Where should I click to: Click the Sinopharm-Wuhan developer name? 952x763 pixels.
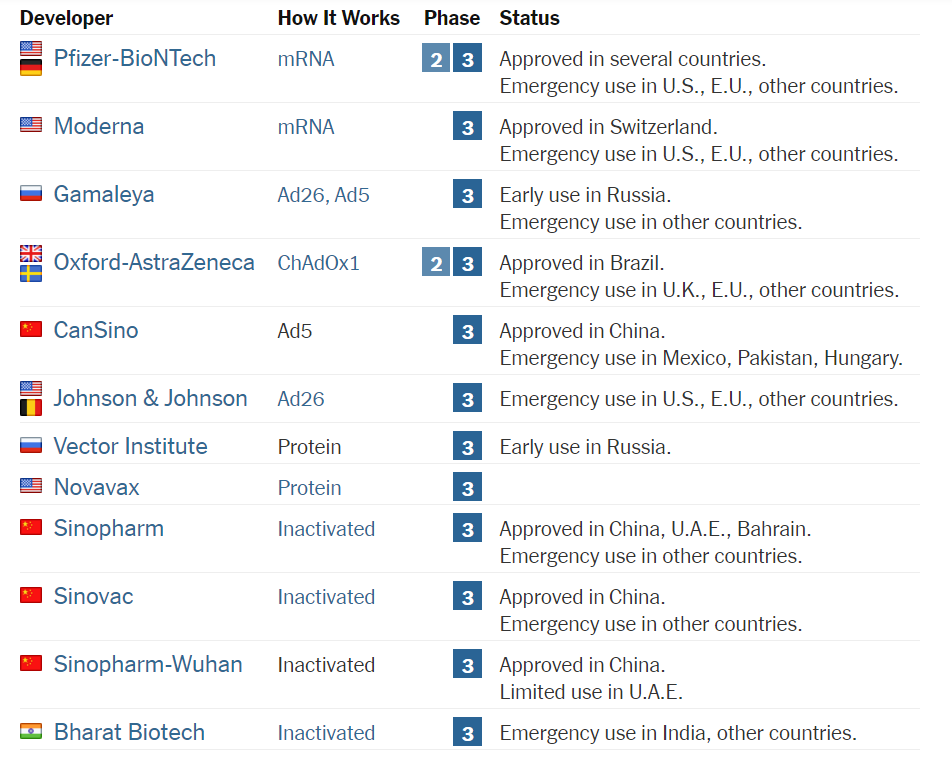148,664
